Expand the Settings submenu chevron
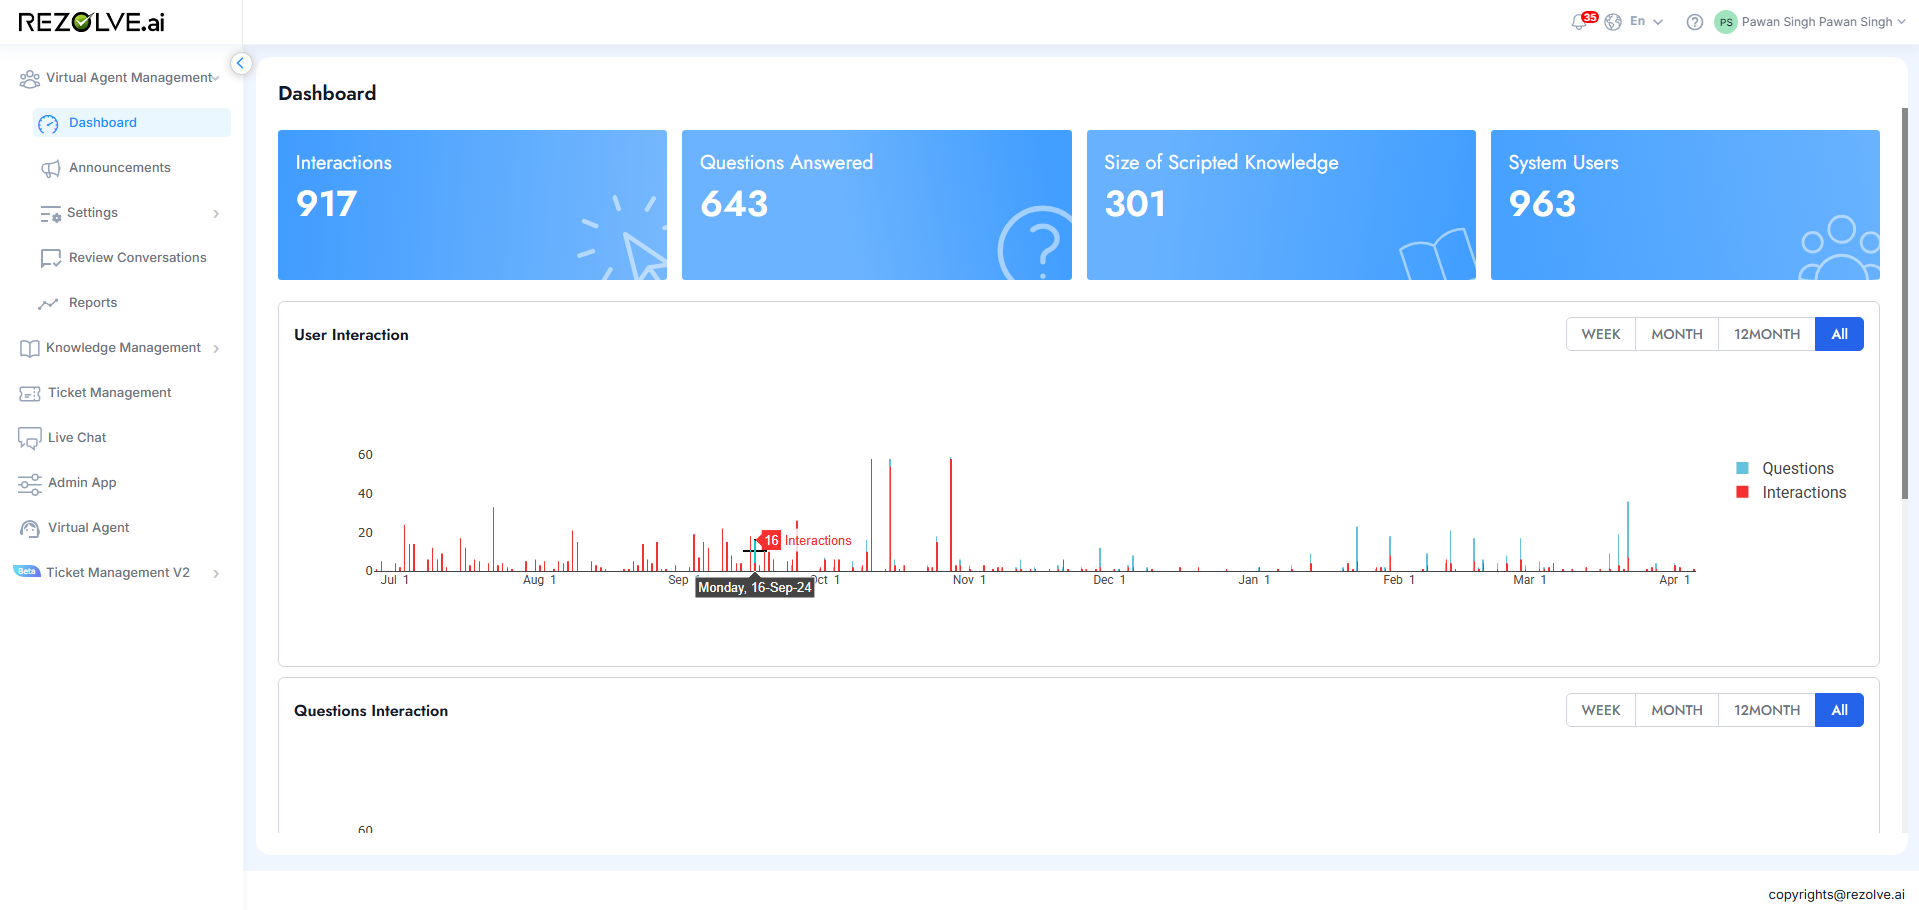Screen dimensions: 1919x910 (216, 214)
